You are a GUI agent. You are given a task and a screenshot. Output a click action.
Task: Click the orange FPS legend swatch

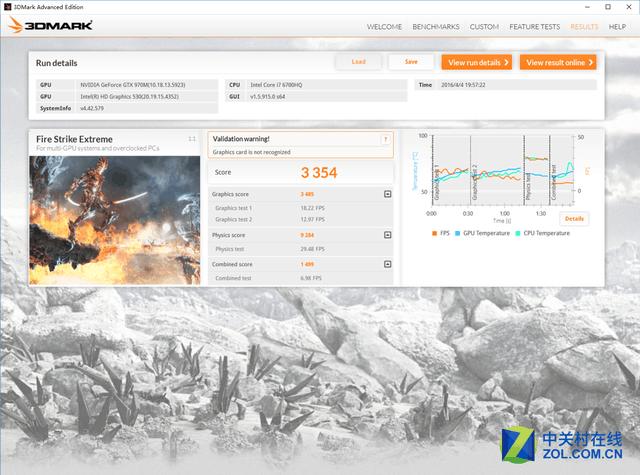coord(434,233)
